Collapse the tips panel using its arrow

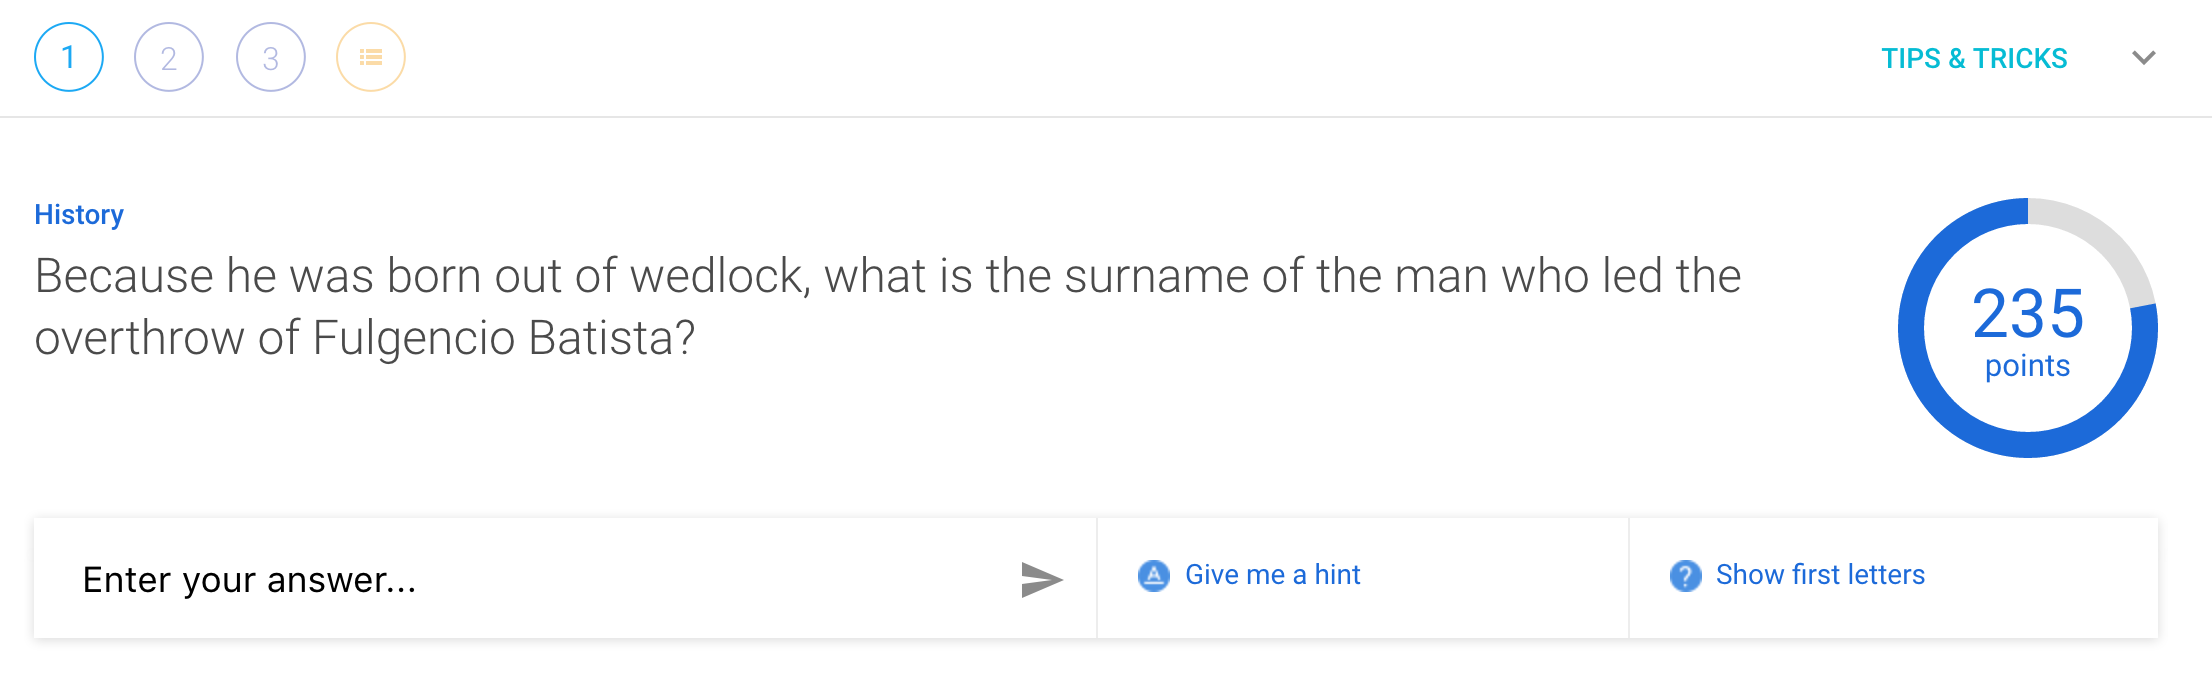(2142, 58)
